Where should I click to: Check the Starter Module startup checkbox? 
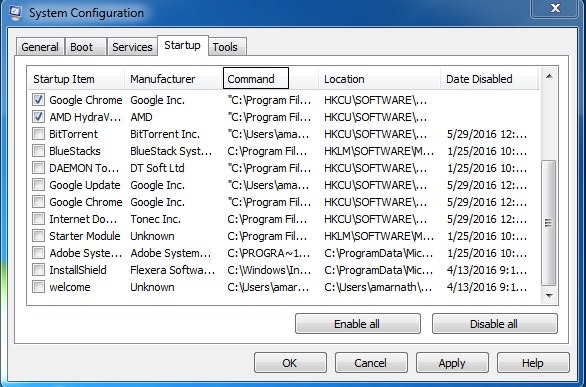click(38, 236)
